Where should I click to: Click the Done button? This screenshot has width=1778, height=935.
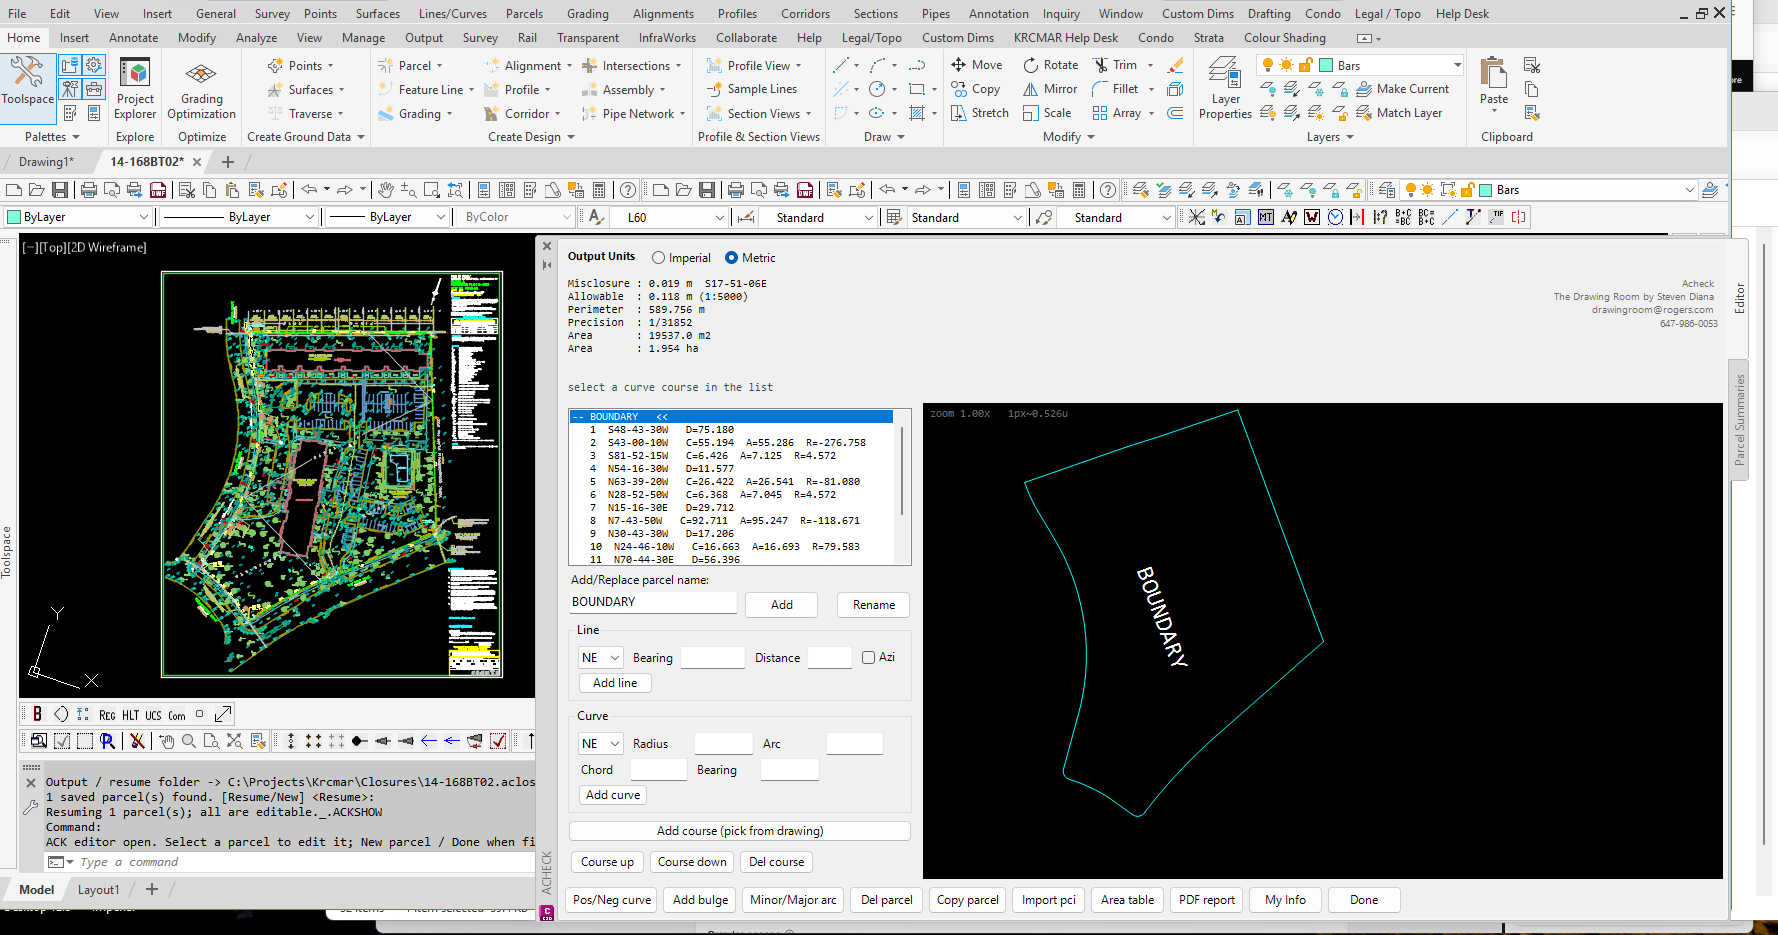1364,900
